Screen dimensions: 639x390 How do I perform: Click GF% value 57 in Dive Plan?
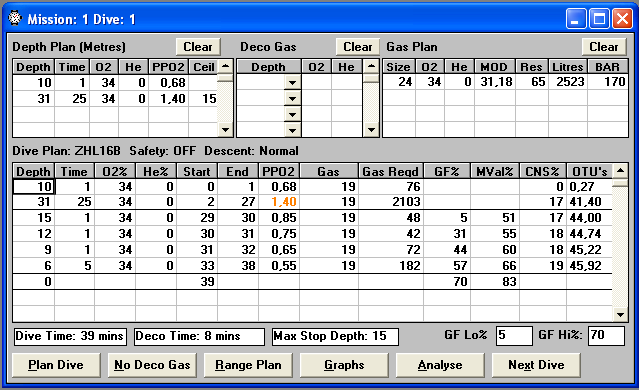click(447, 266)
